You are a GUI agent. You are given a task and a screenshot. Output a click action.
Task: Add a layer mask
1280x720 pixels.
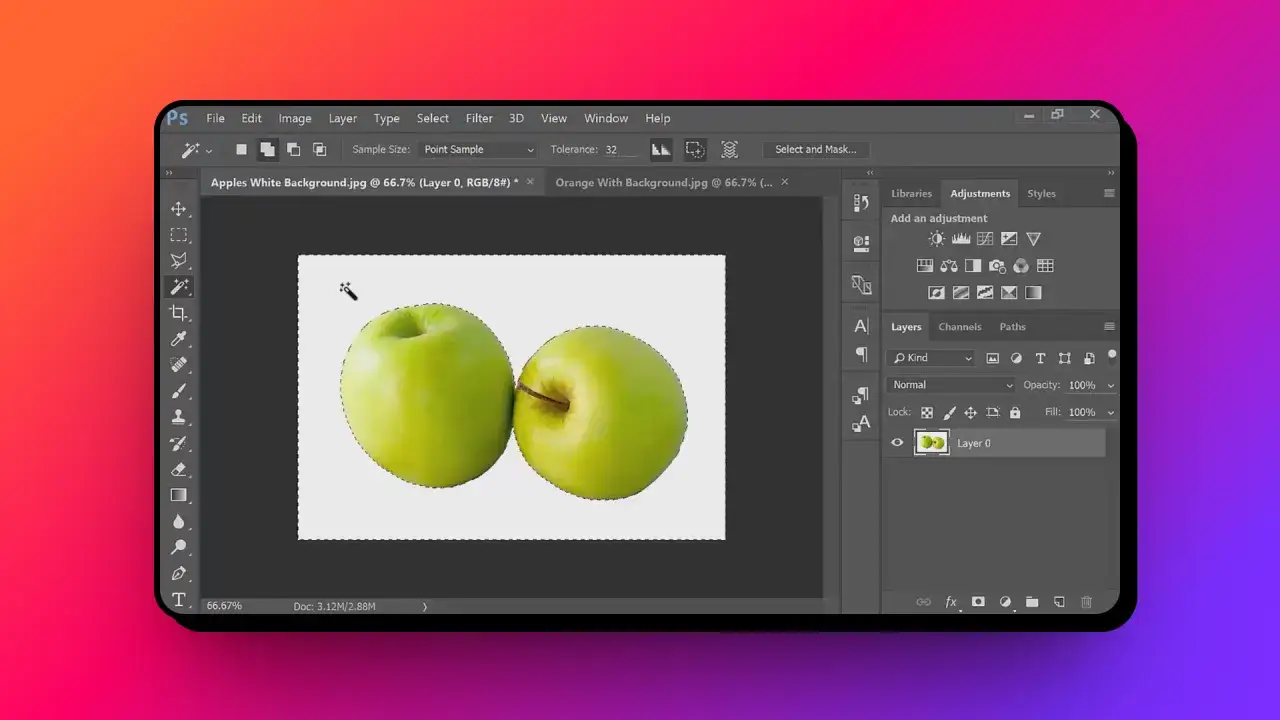(x=978, y=601)
